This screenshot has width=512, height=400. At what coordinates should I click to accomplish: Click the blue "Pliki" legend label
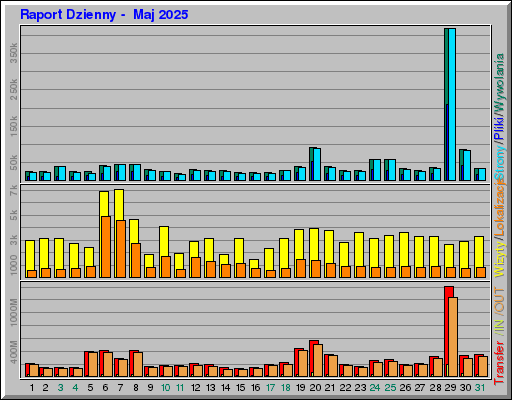[x=499, y=128]
